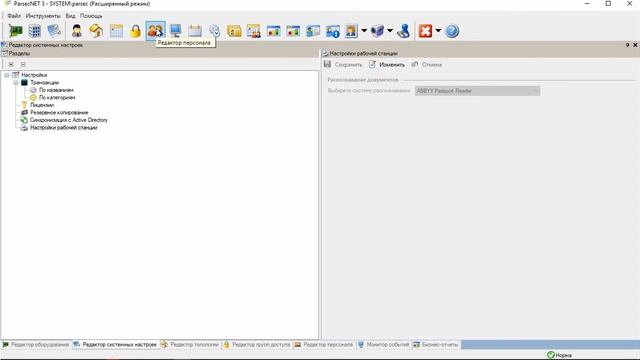Click the schedule table toolbar icon
This screenshot has height=360, width=640.
(116, 31)
